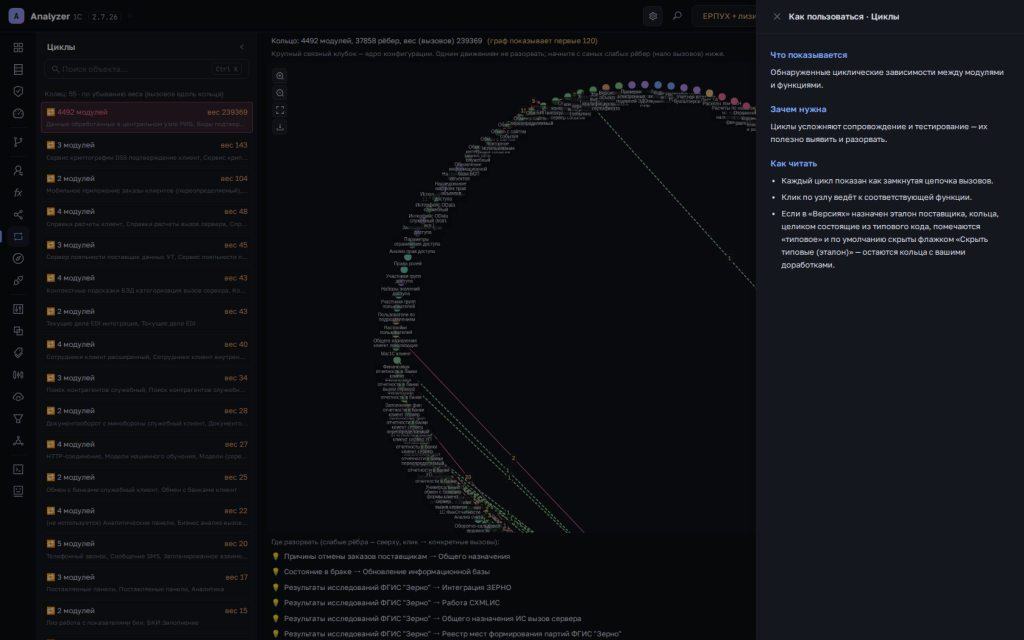This screenshot has height=640, width=1024.
Task: Click the Analyzer logo in the header
Action: tap(16, 16)
